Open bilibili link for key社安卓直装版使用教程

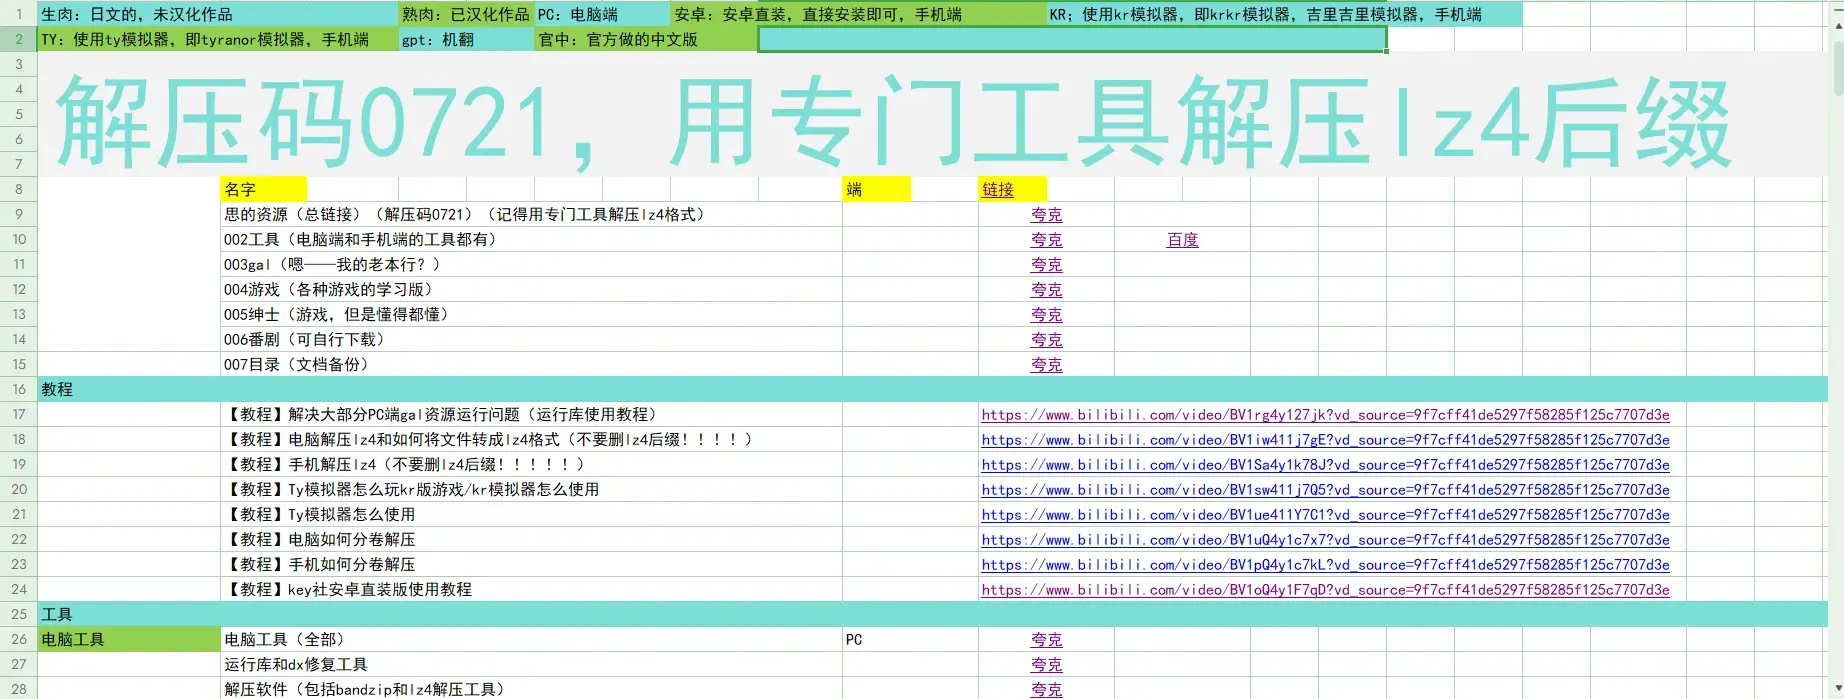pos(1325,590)
